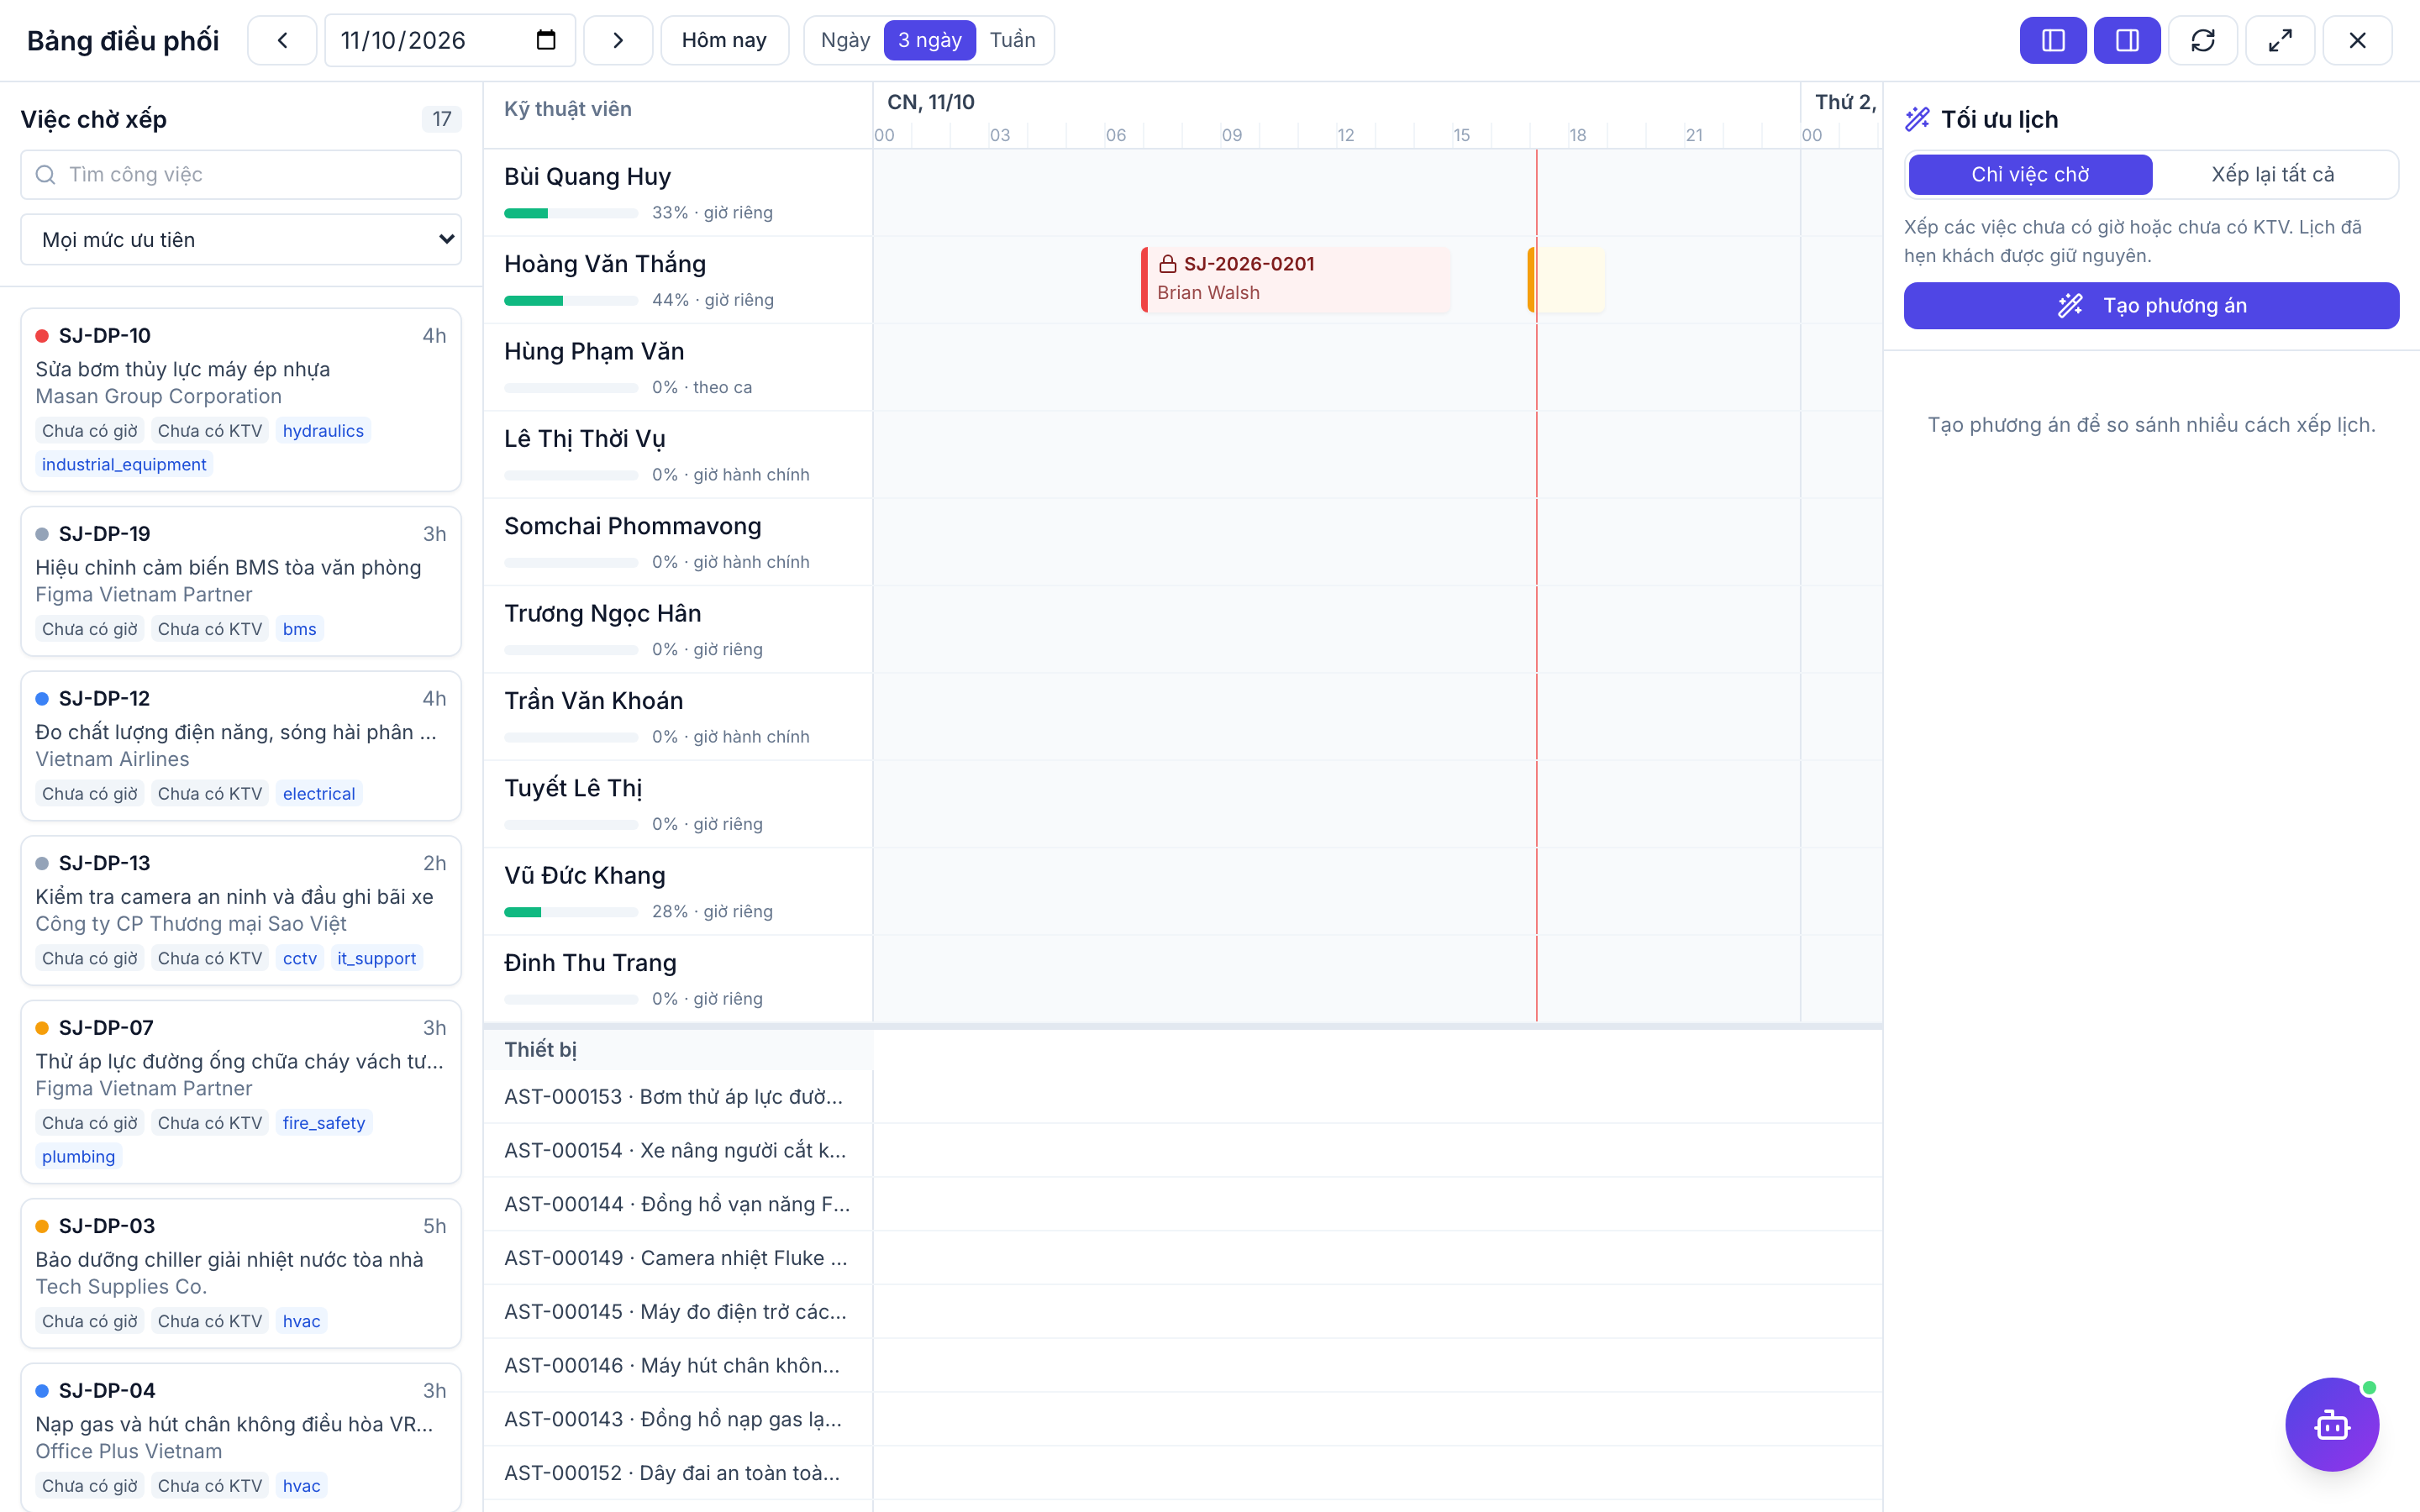Jump to Hôm nay
The width and height of the screenshot is (2420, 1512).
click(724, 40)
